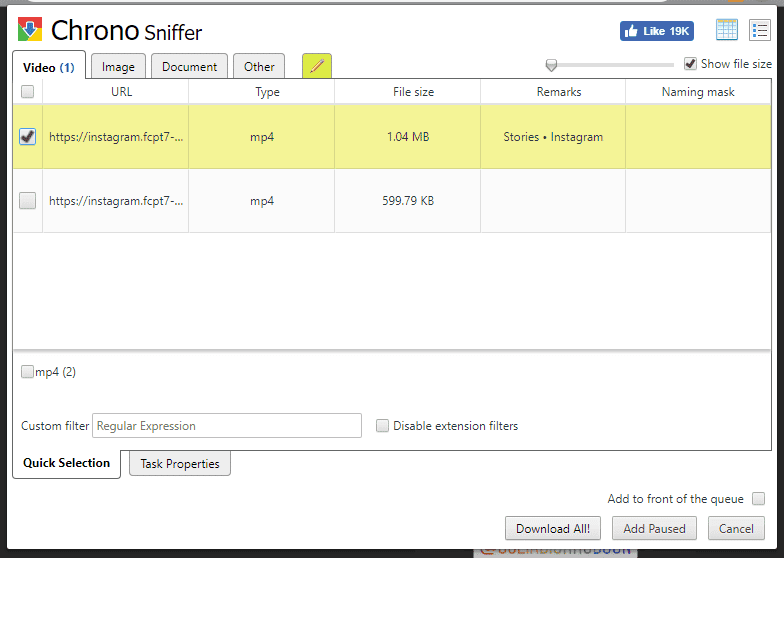Check the 599.79 KB row checkbox
Image resolution: width=784 pixels, height=640 pixels.
pos(28,200)
